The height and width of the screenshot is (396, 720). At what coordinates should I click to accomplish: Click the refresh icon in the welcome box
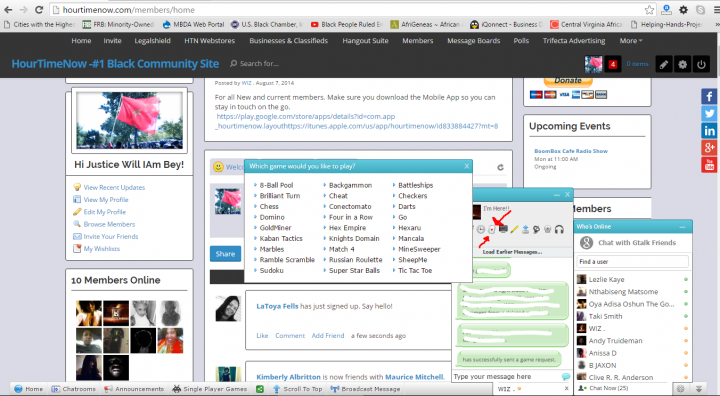tap(501, 167)
